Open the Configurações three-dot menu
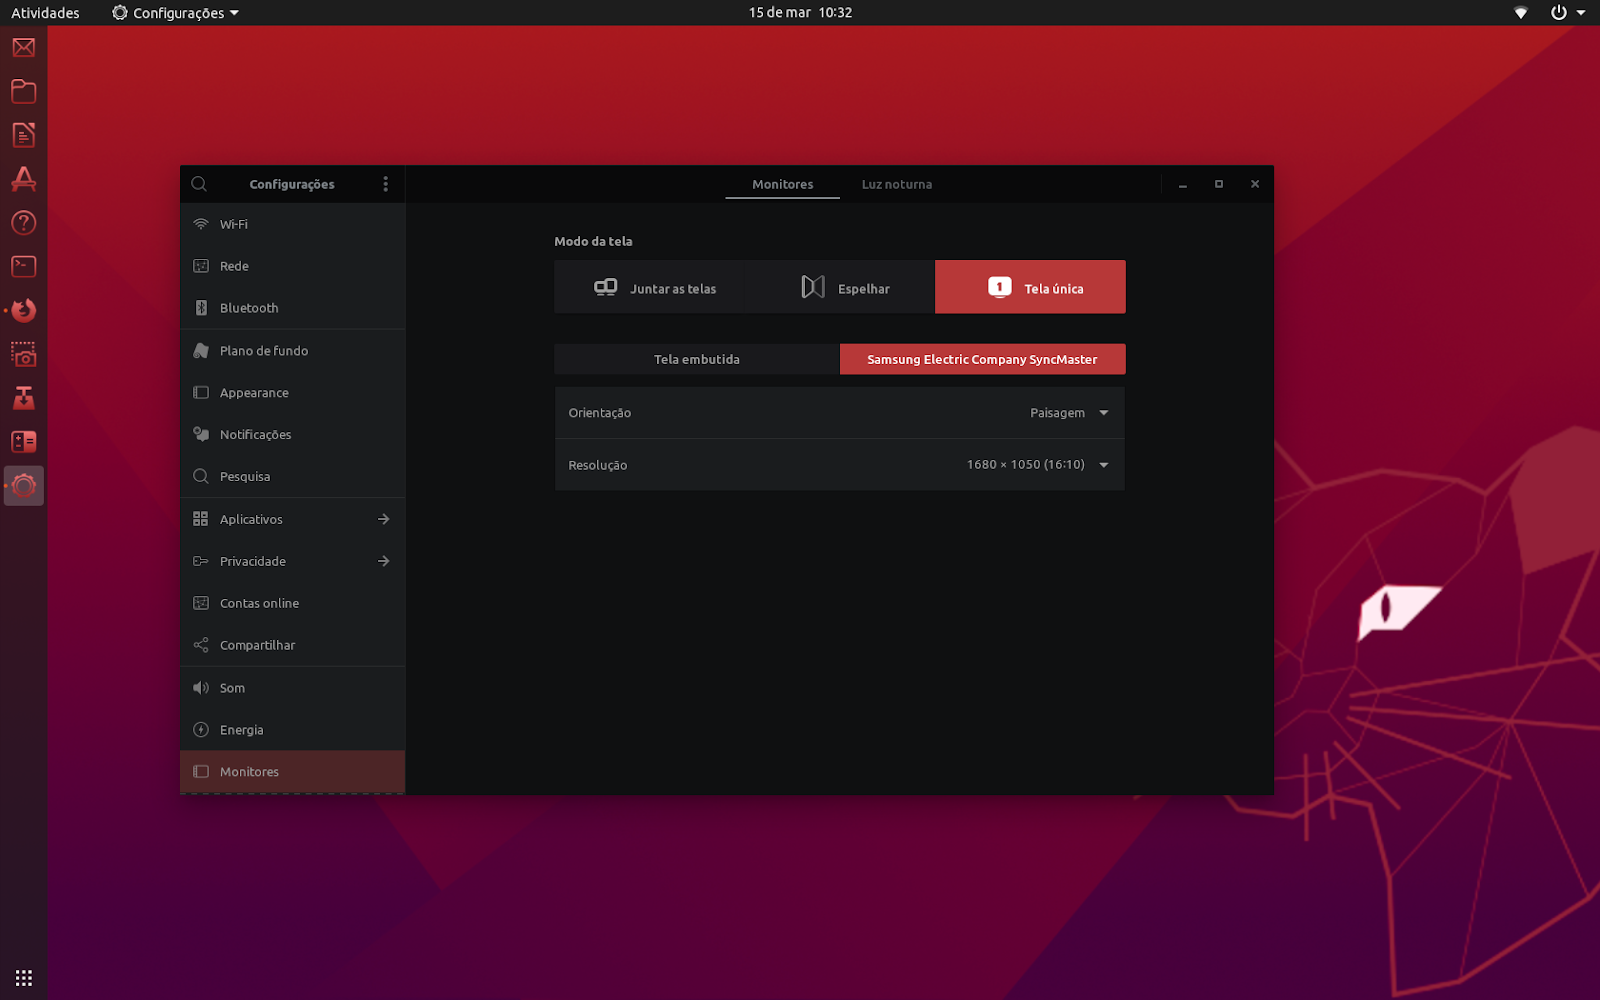Screen dimensions: 1600x1000 click(x=385, y=184)
